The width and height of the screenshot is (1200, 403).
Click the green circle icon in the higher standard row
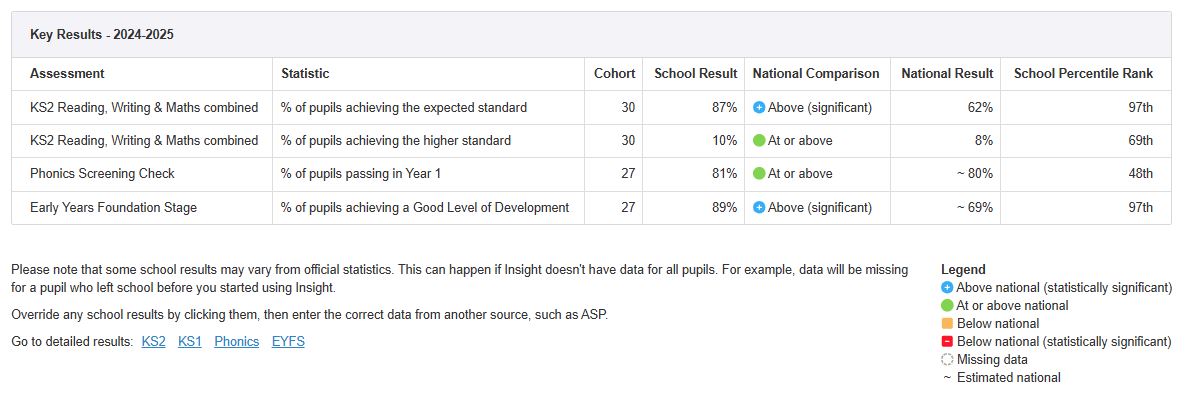[759, 141]
